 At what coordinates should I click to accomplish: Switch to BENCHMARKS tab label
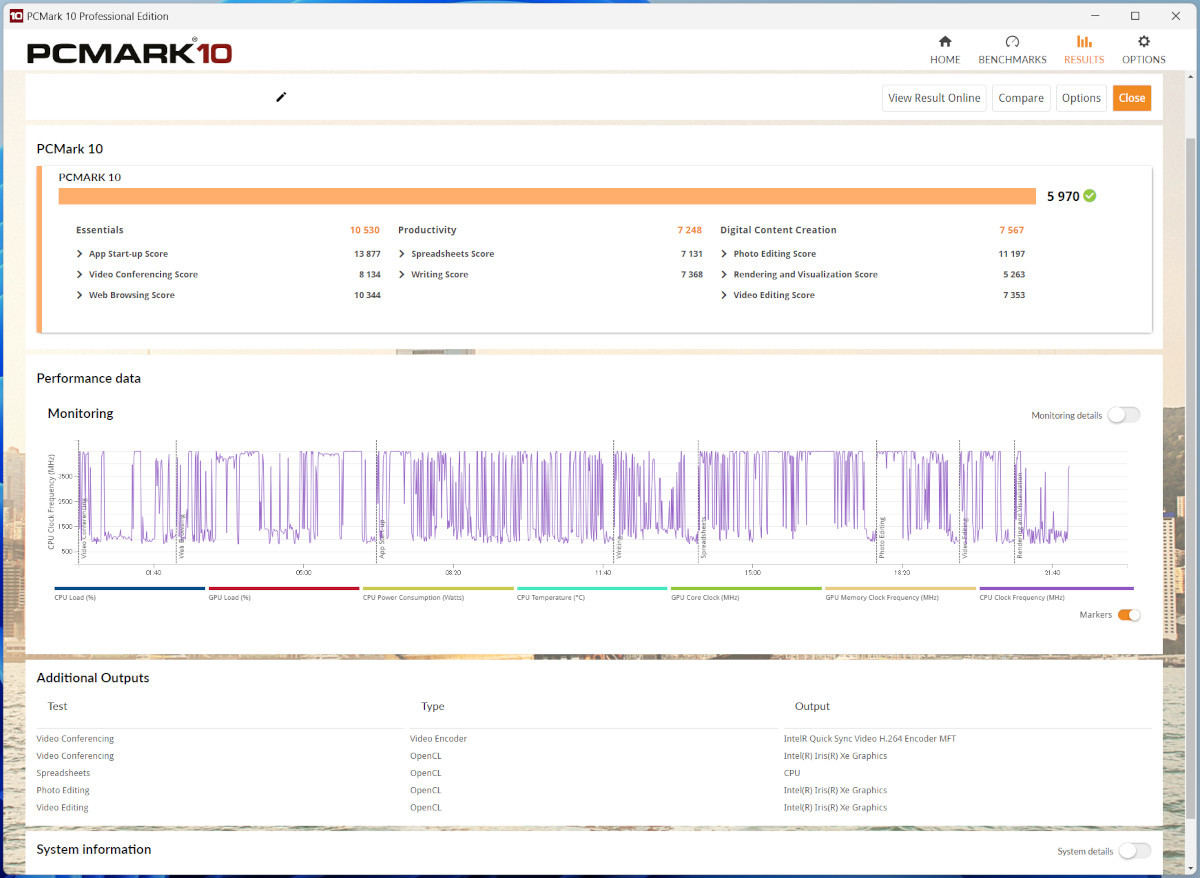(x=1012, y=60)
